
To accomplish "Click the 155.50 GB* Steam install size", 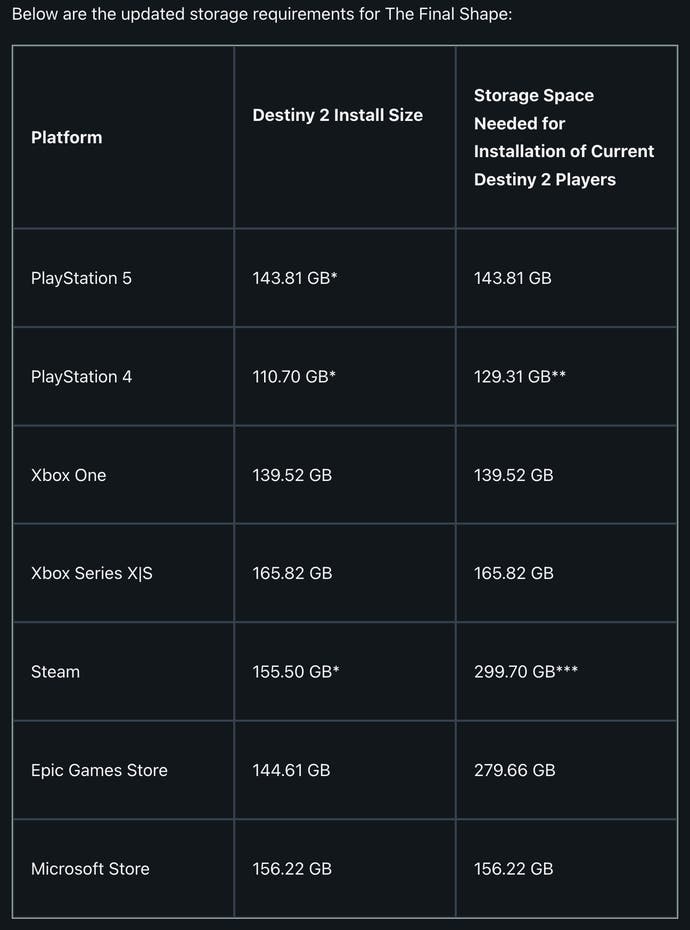I will point(295,672).
